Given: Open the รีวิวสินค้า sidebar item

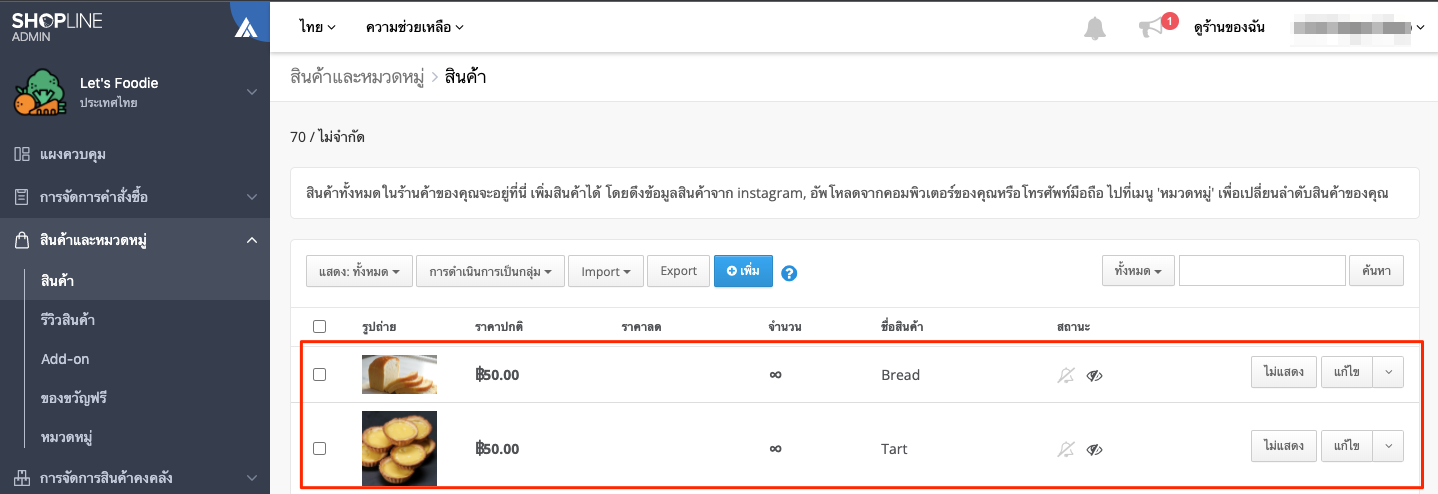Looking at the screenshot, I should 68,320.
